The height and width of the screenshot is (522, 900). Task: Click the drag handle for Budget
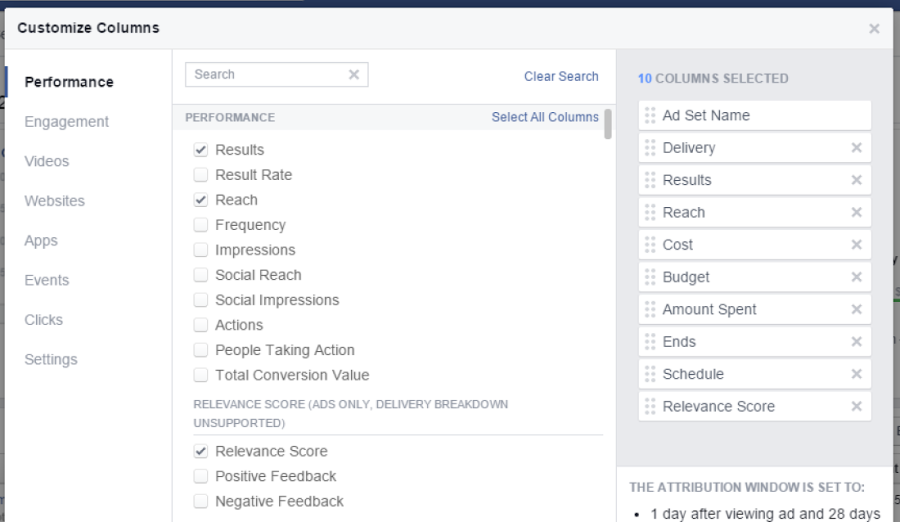coord(650,277)
